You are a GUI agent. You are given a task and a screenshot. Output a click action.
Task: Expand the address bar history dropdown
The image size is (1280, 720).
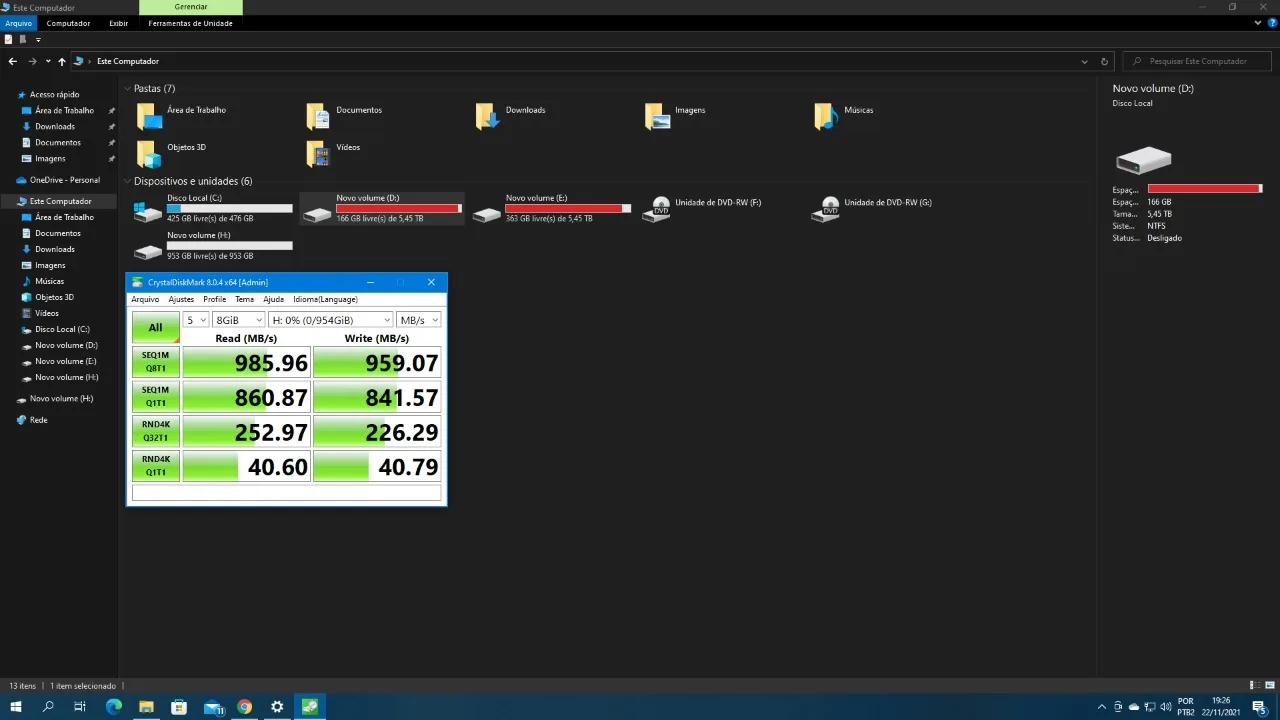1085,61
